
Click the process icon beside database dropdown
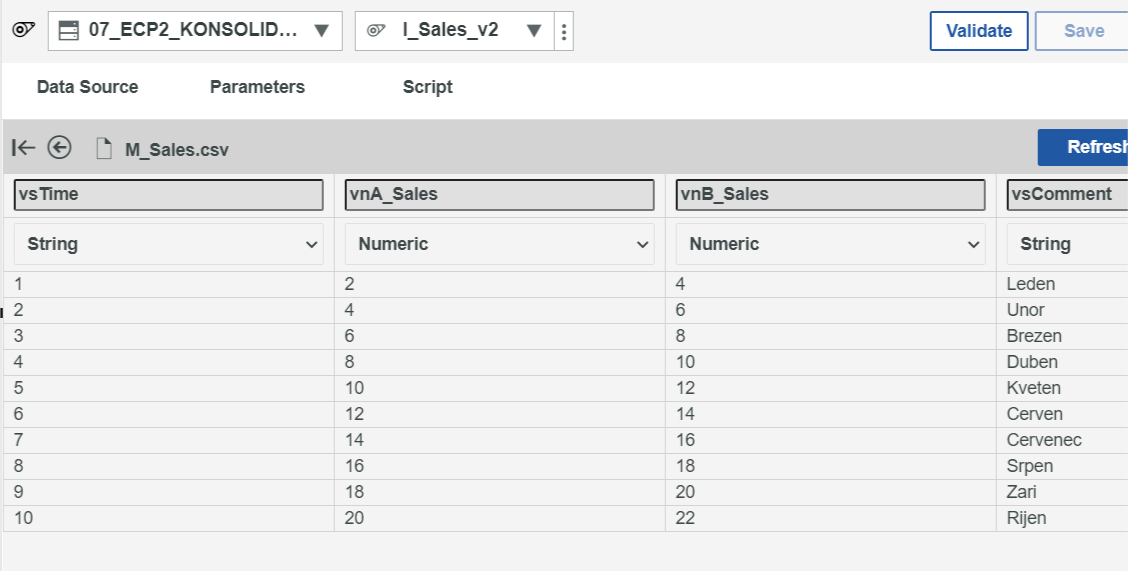click(24, 30)
